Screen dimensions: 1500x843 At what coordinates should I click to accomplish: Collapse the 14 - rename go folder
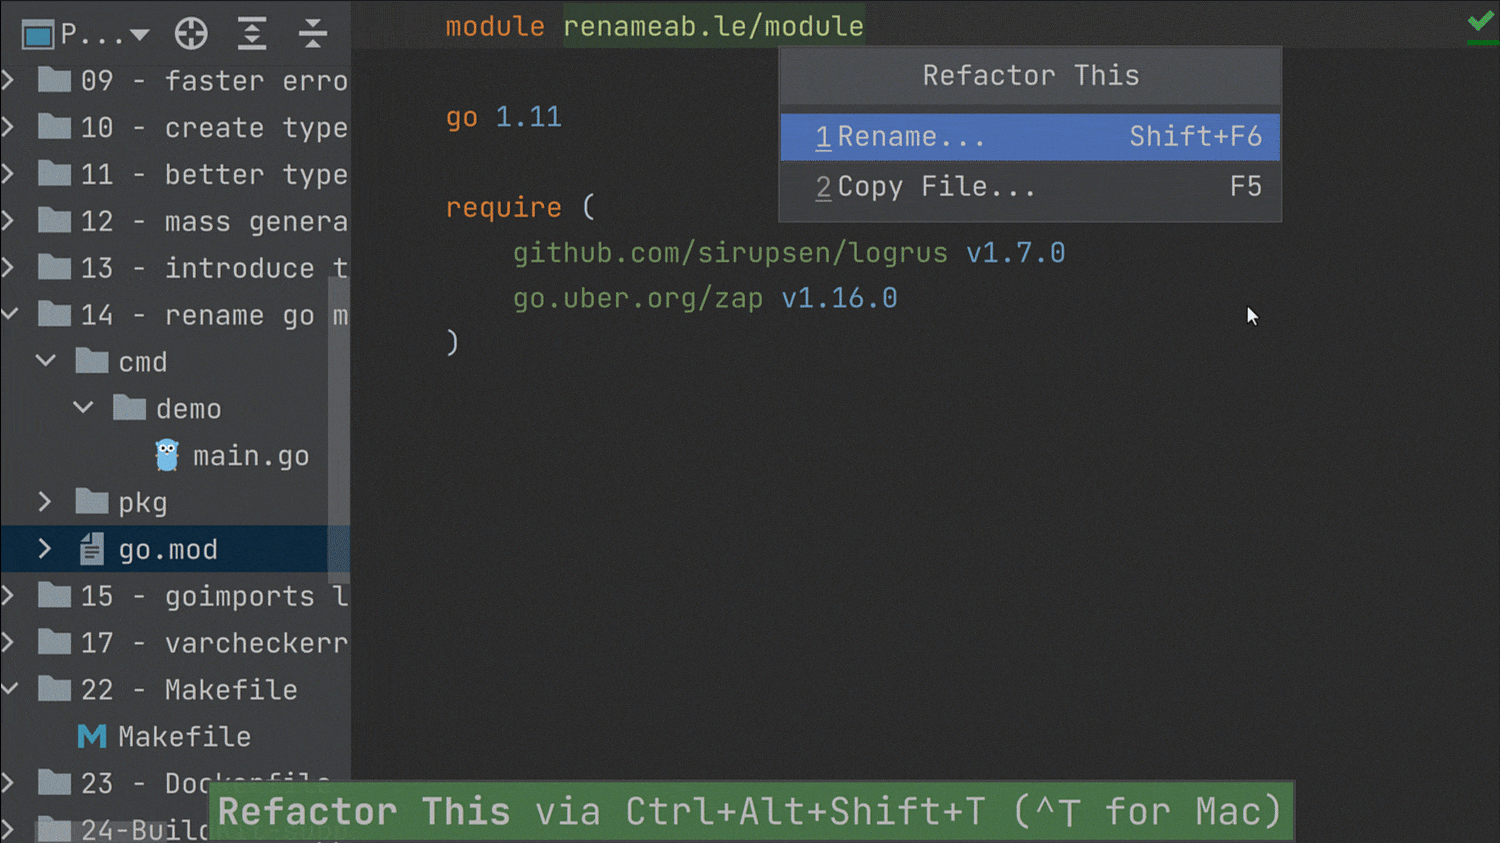pos(10,314)
